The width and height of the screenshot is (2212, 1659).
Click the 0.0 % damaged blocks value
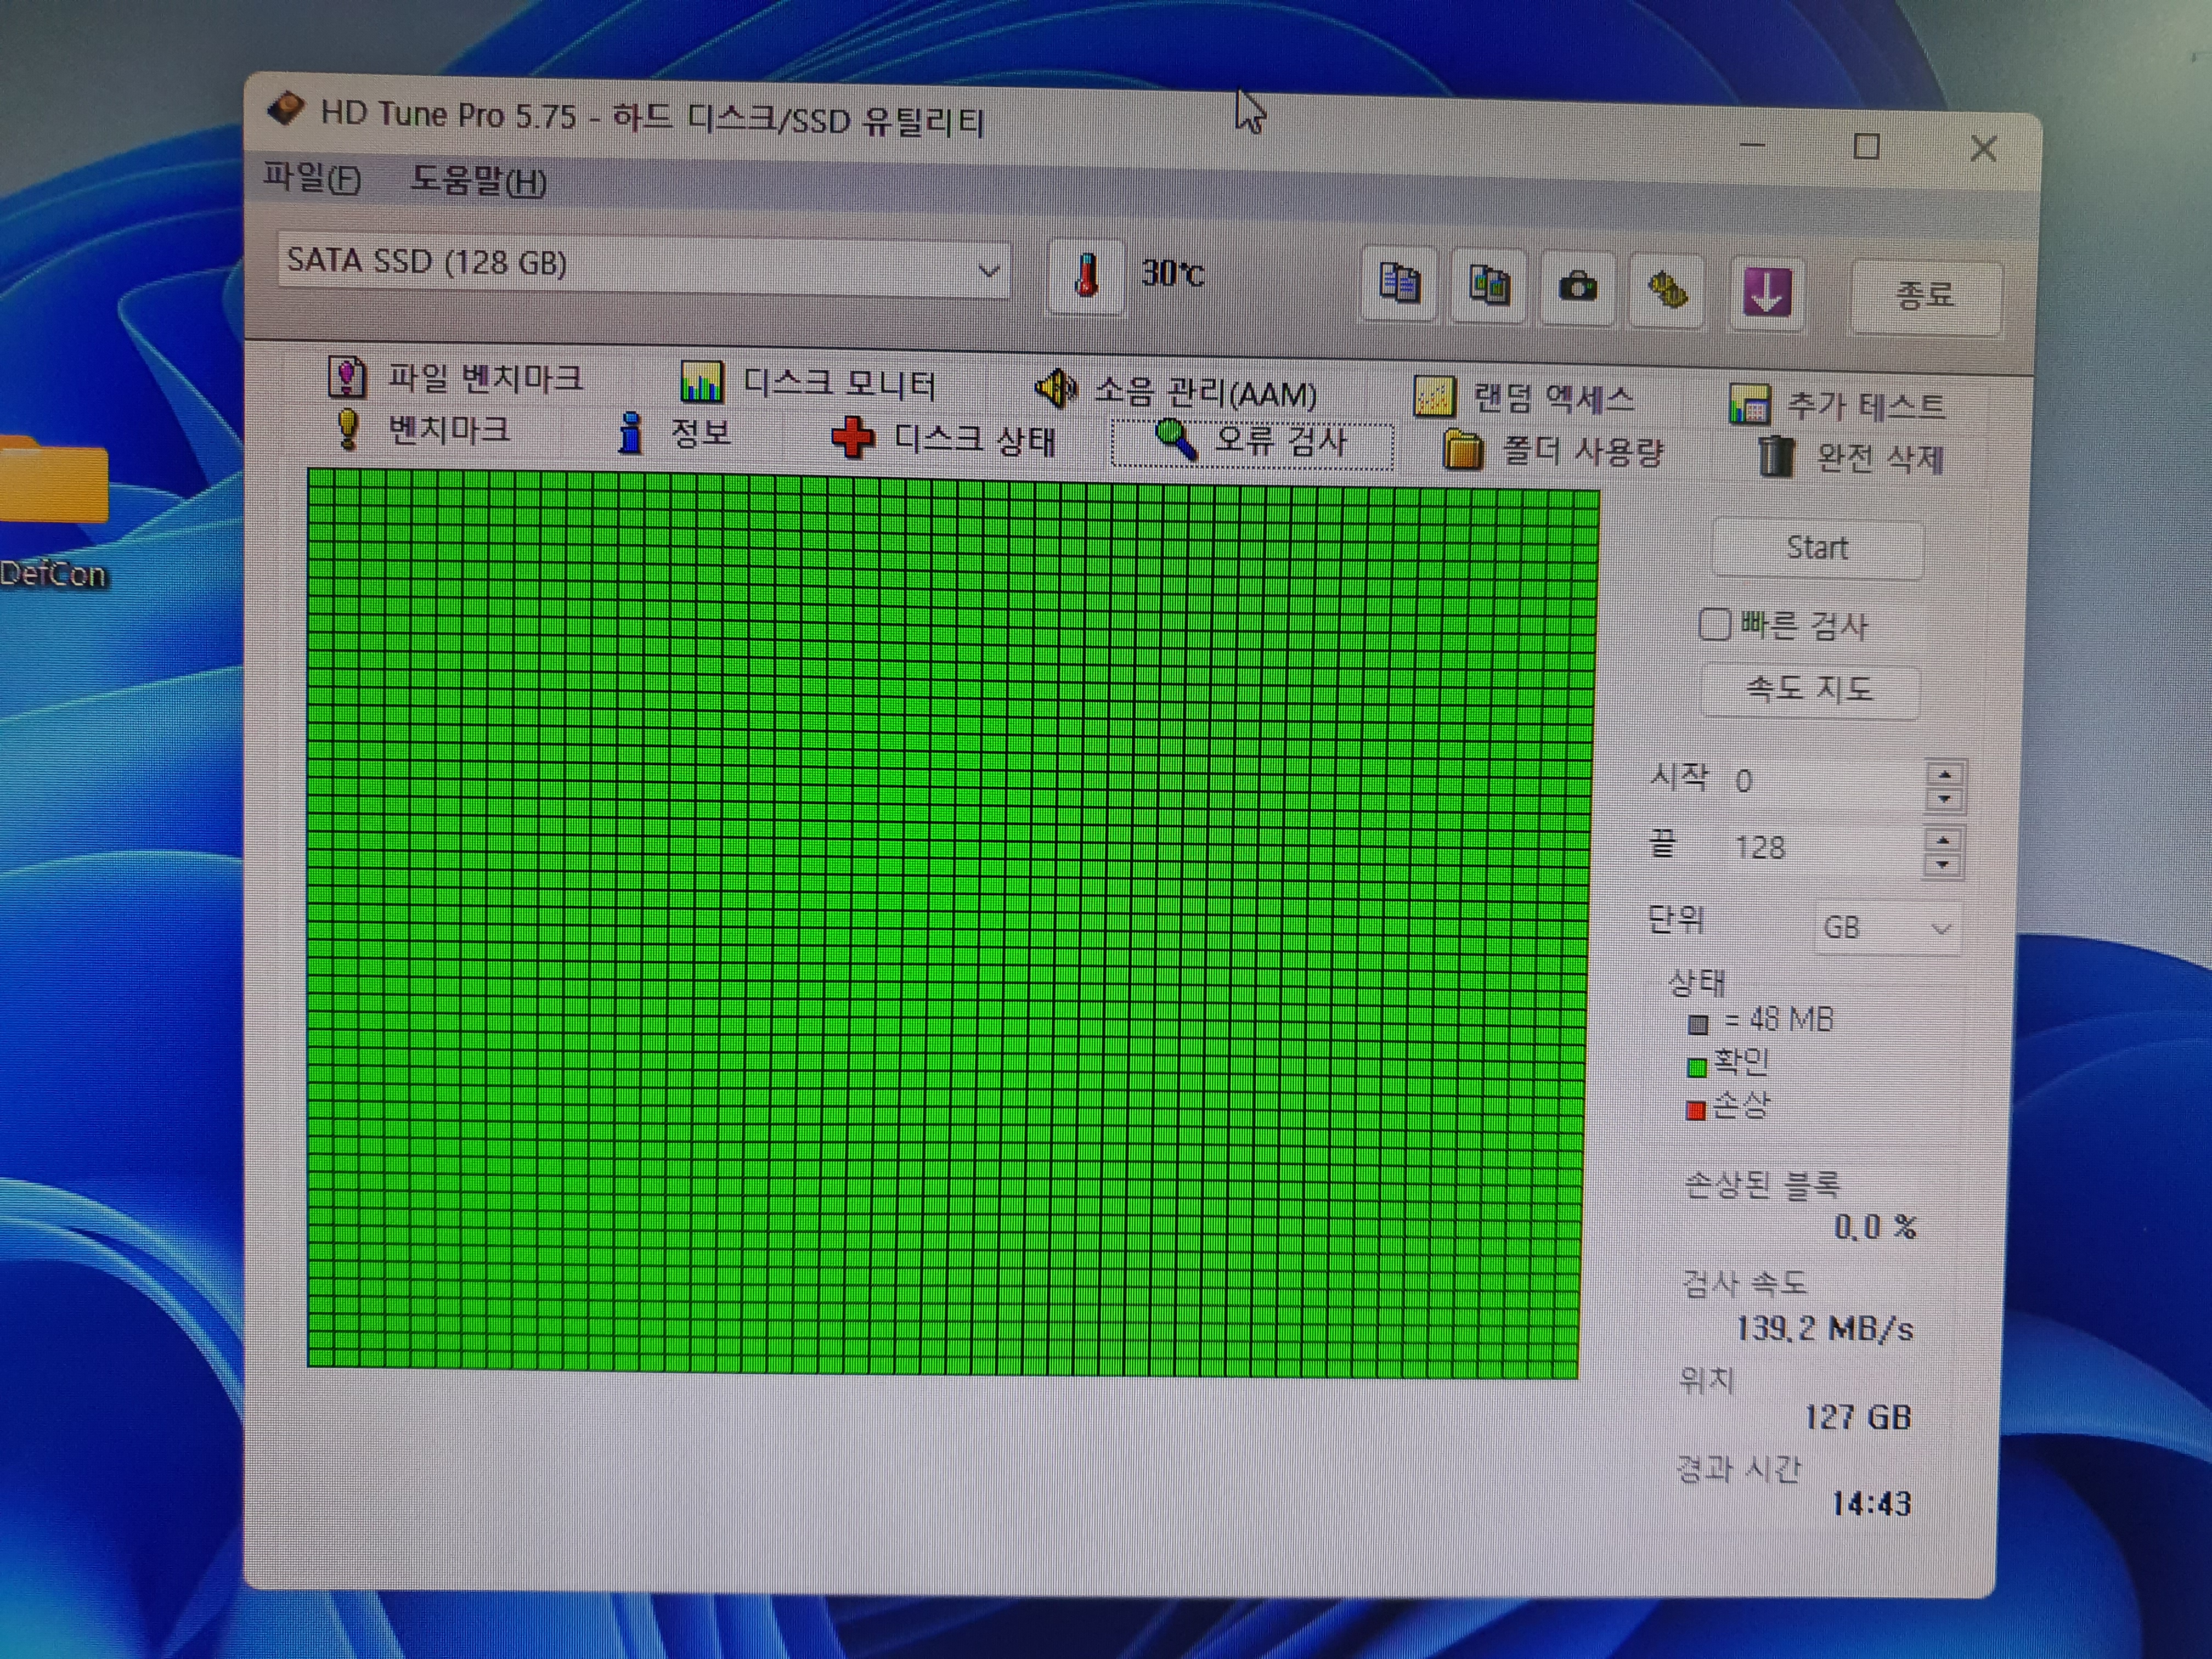click(x=1875, y=1227)
